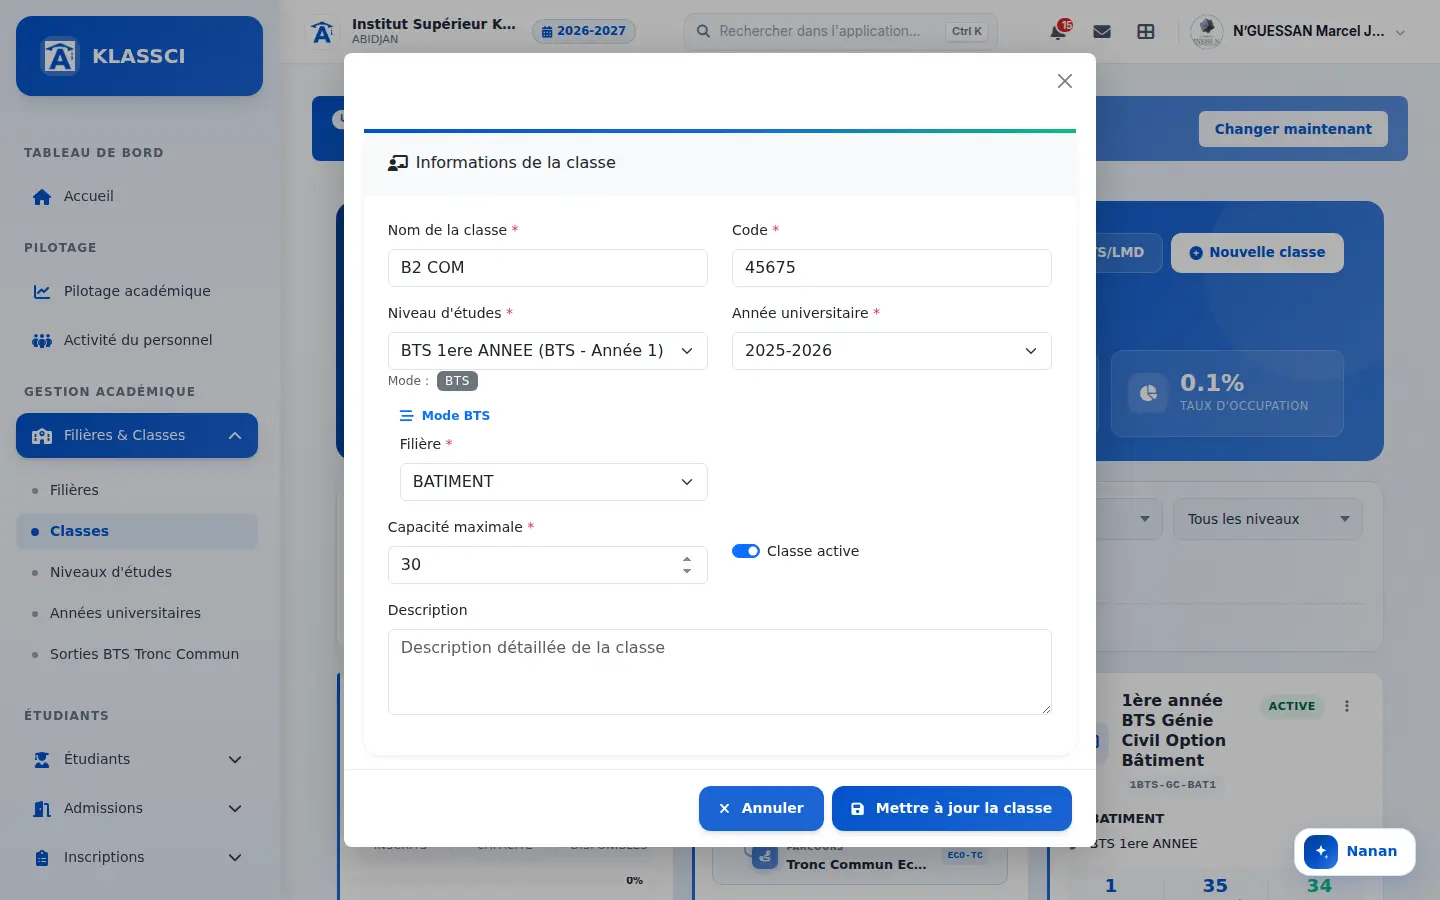Click the Inscriptions clipboard icon
The image size is (1440, 900).
click(42, 858)
